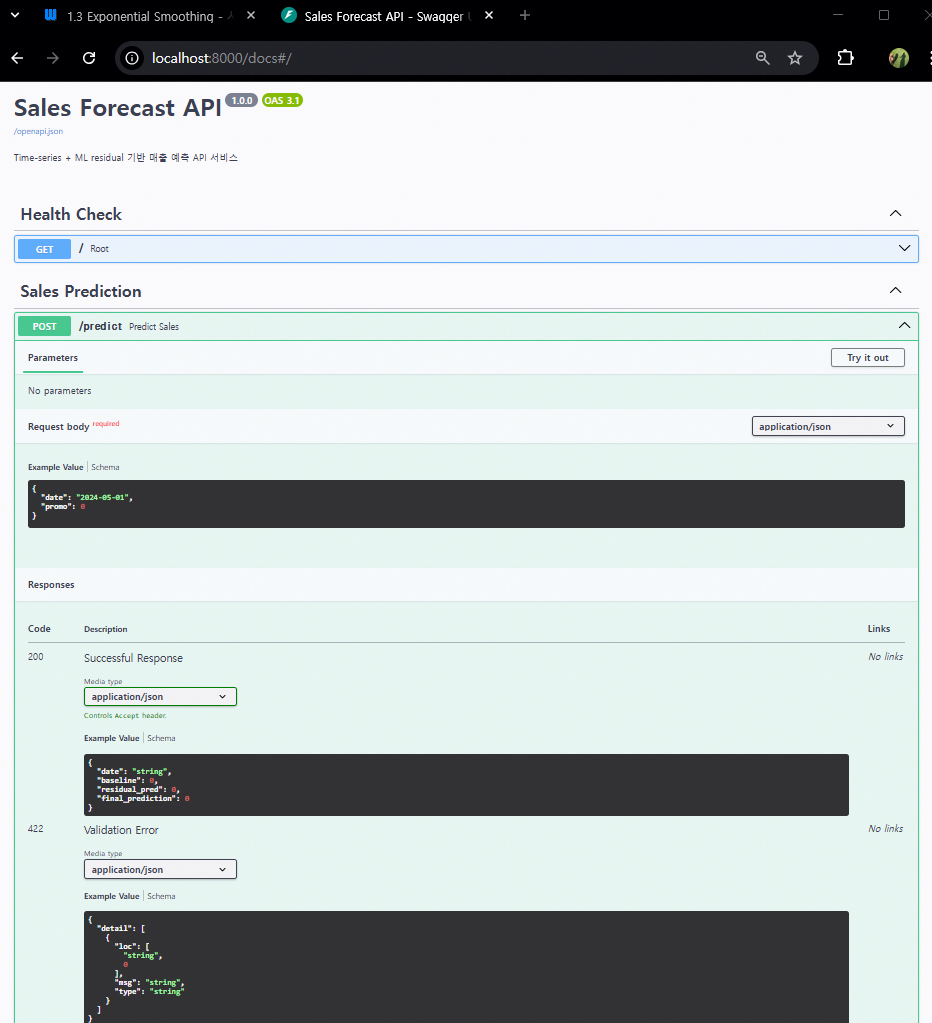
Task: Open the /openapi.json link
Action: click(38, 131)
